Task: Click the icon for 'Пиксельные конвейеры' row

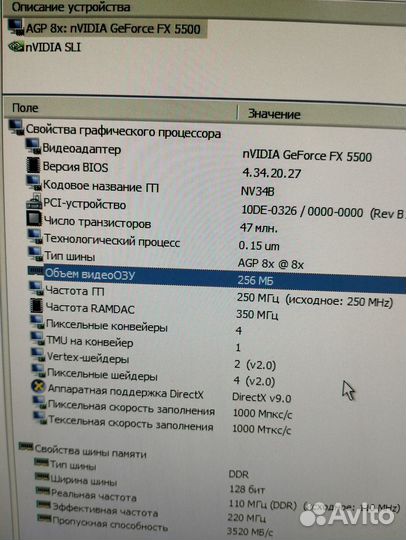Action: (x=37, y=322)
